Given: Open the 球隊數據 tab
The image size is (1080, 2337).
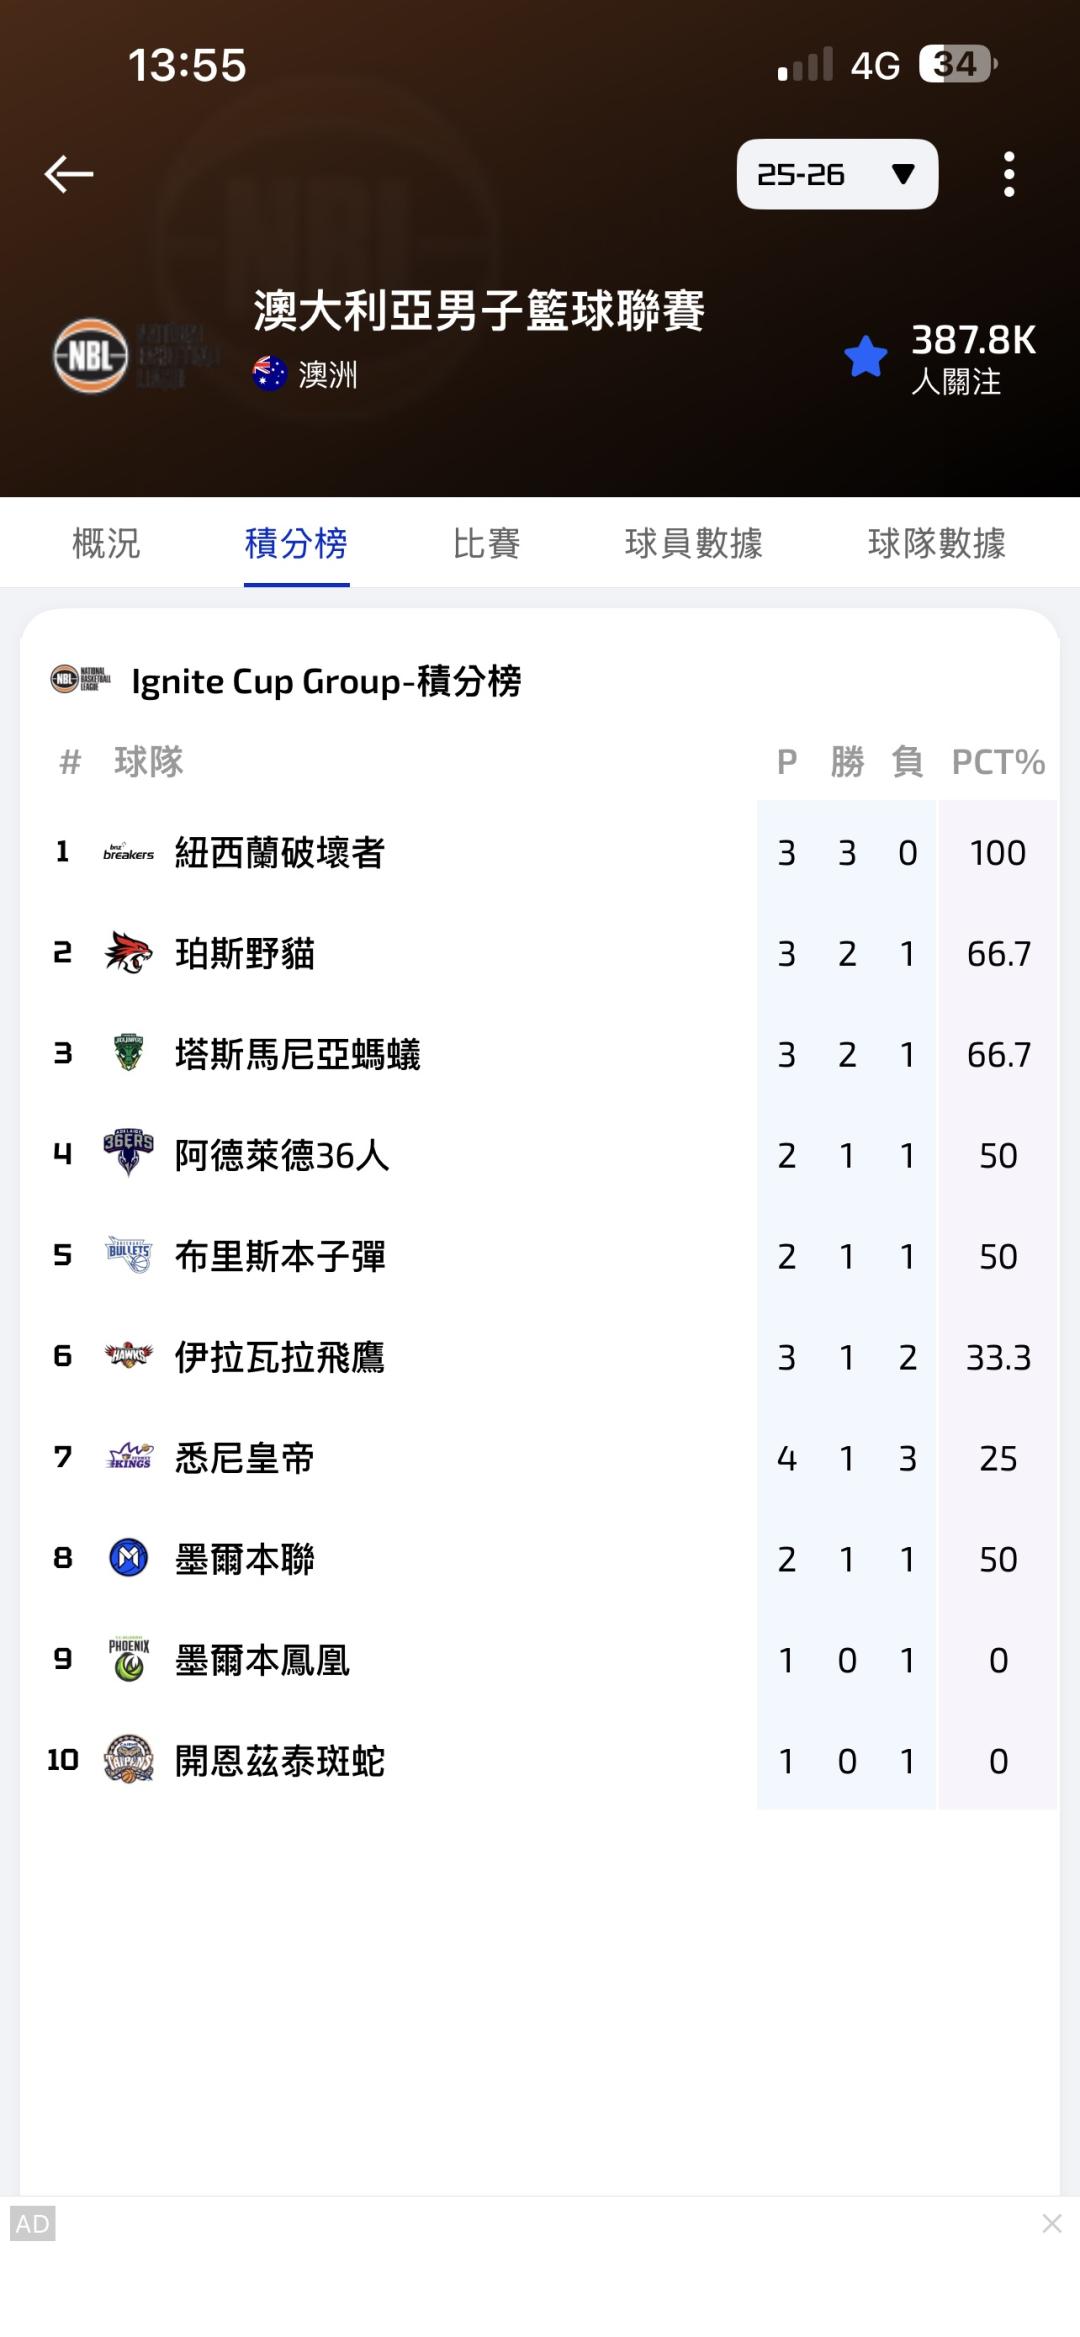Looking at the screenshot, I should pos(936,543).
